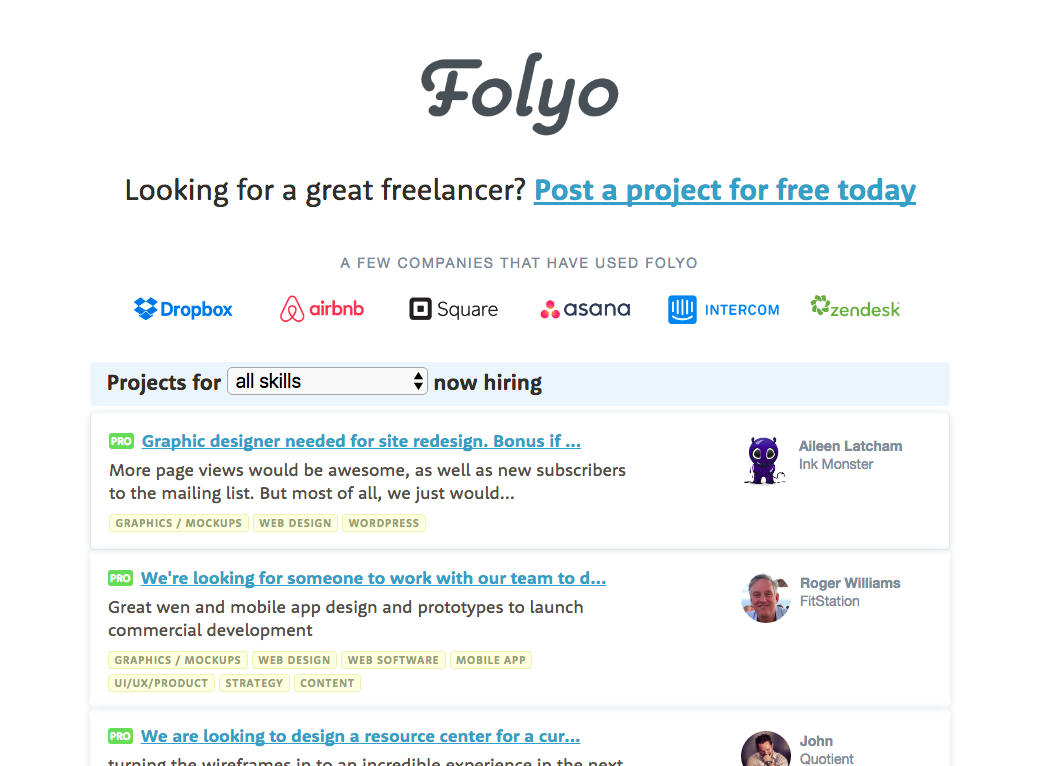Click John's profile photo from Quotient

pyautogui.click(x=766, y=749)
